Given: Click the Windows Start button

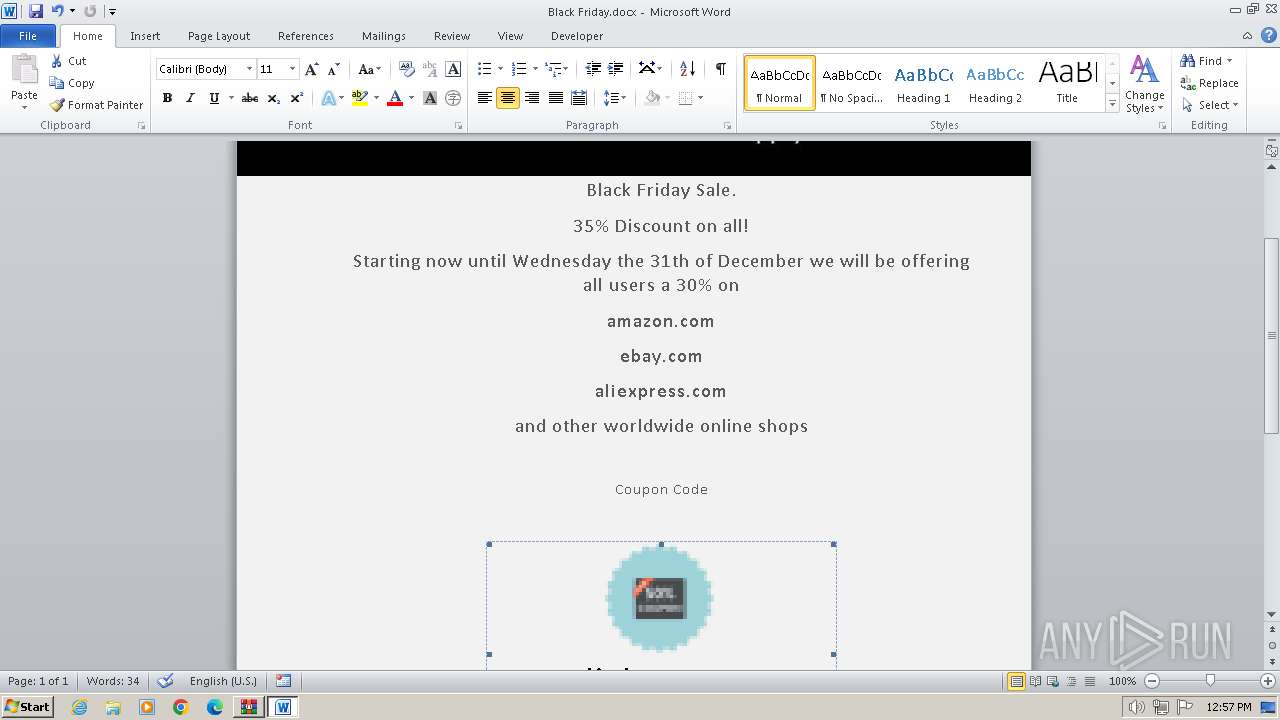Looking at the screenshot, I should [27, 707].
